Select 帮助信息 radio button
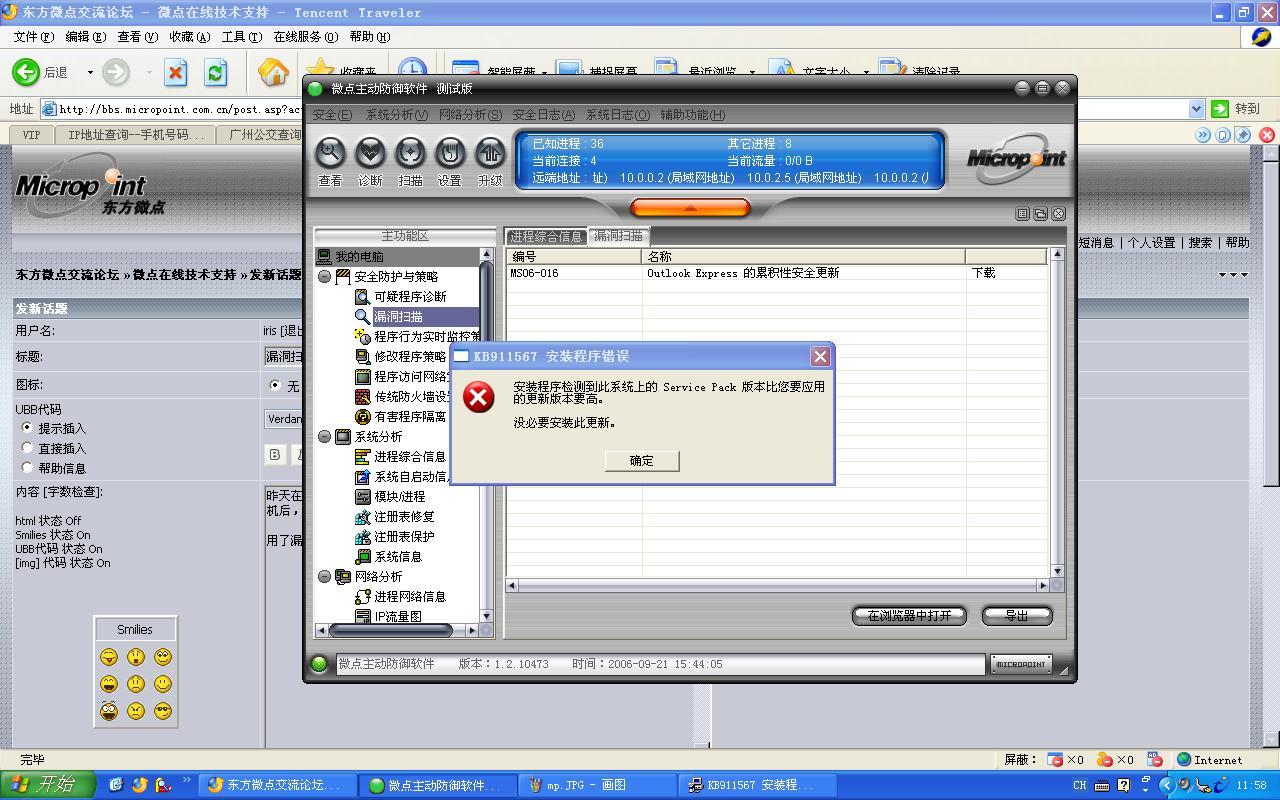The height and width of the screenshot is (800, 1280). [x=28, y=468]
